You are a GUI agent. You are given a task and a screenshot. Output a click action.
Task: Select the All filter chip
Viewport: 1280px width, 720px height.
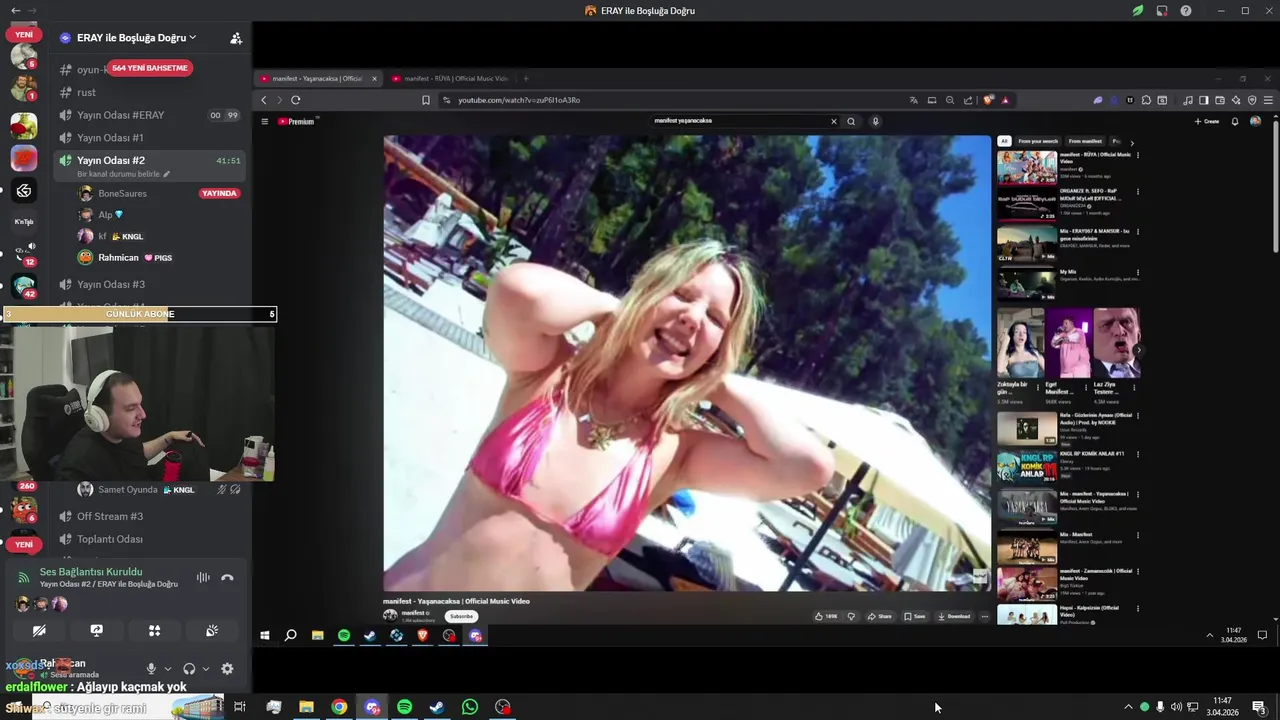coord(1004,141)
